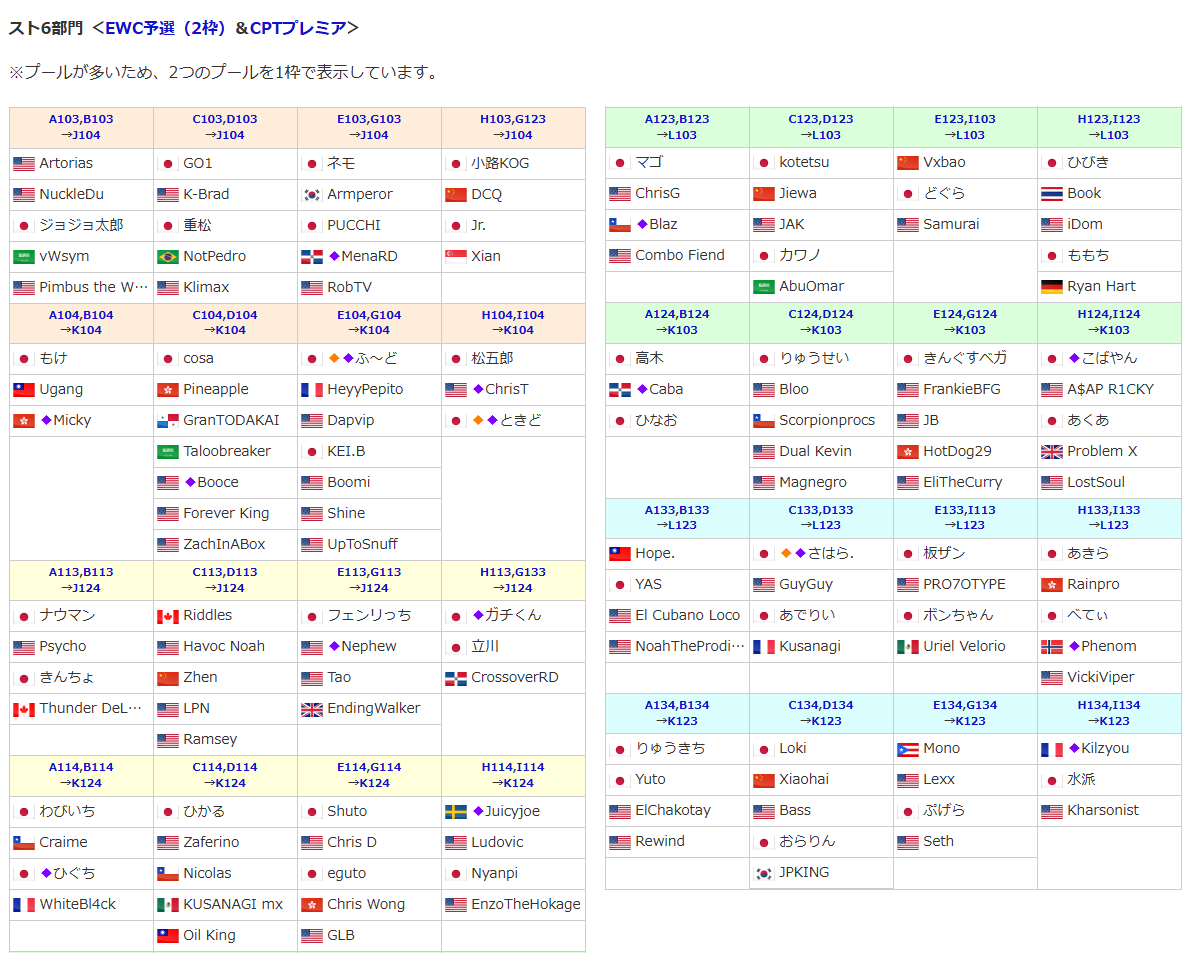Click UK flag beside Problem X
The width and height of the screenshot is (1189, 953).
click(x=1052, y=452)
